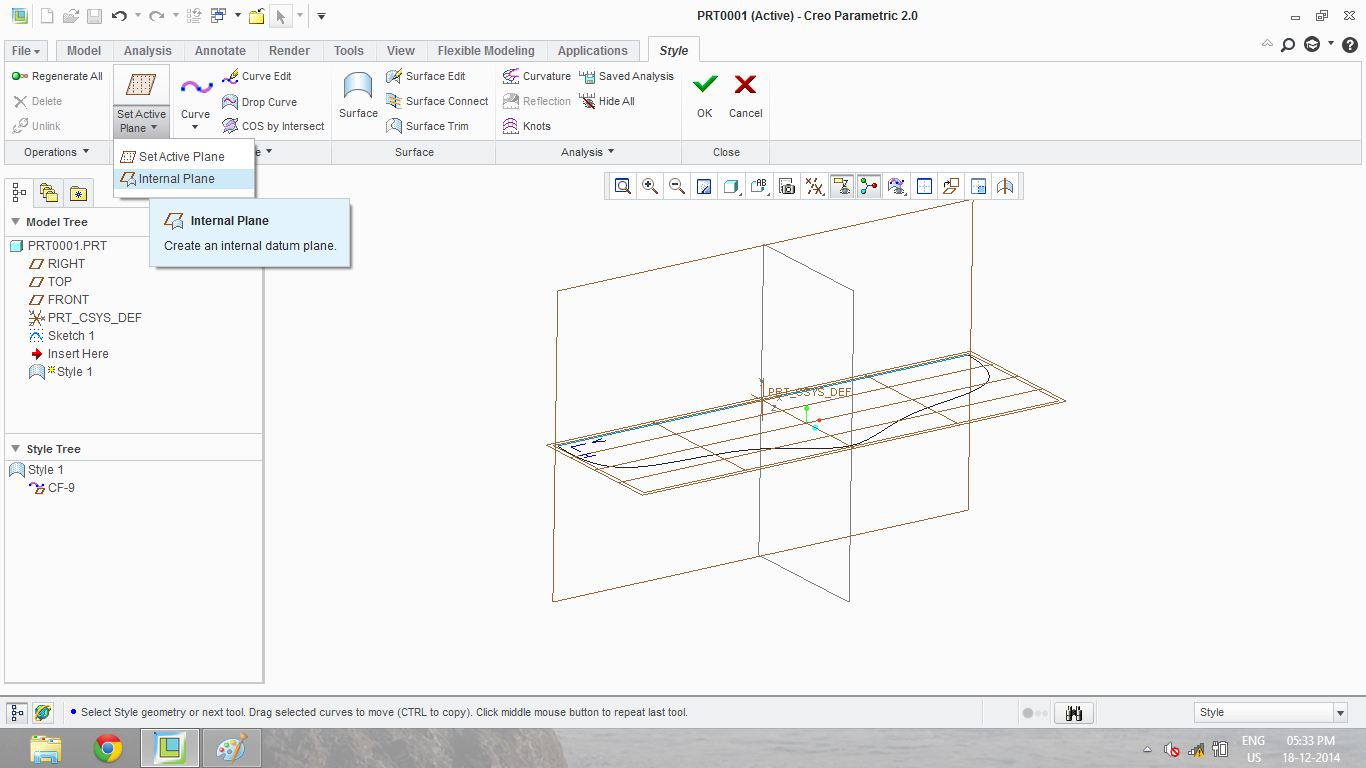Collapse the Model Tree section
Screen dimensions: 1366x768
tap(16, 222)
